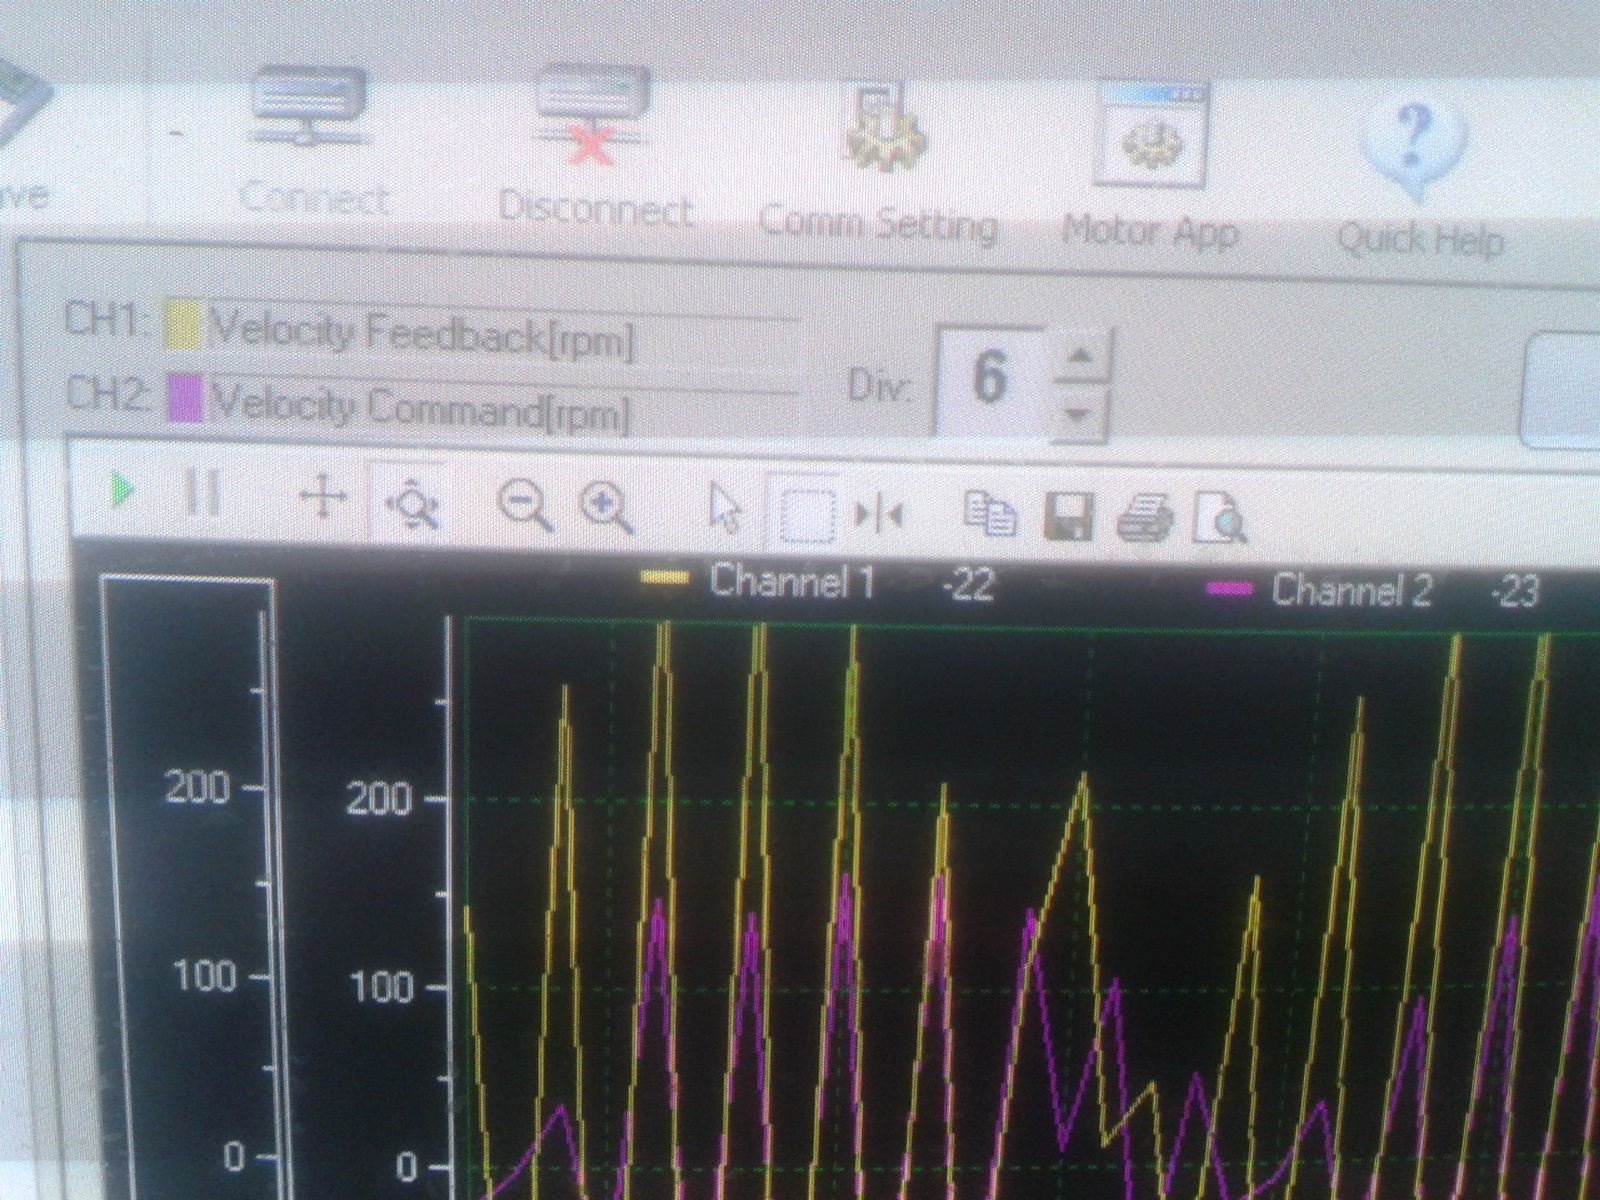Save the chart with floppy icon
Image resolution: width=1600 pixels, height=1200 pixels.
(x=1069, y=517)
